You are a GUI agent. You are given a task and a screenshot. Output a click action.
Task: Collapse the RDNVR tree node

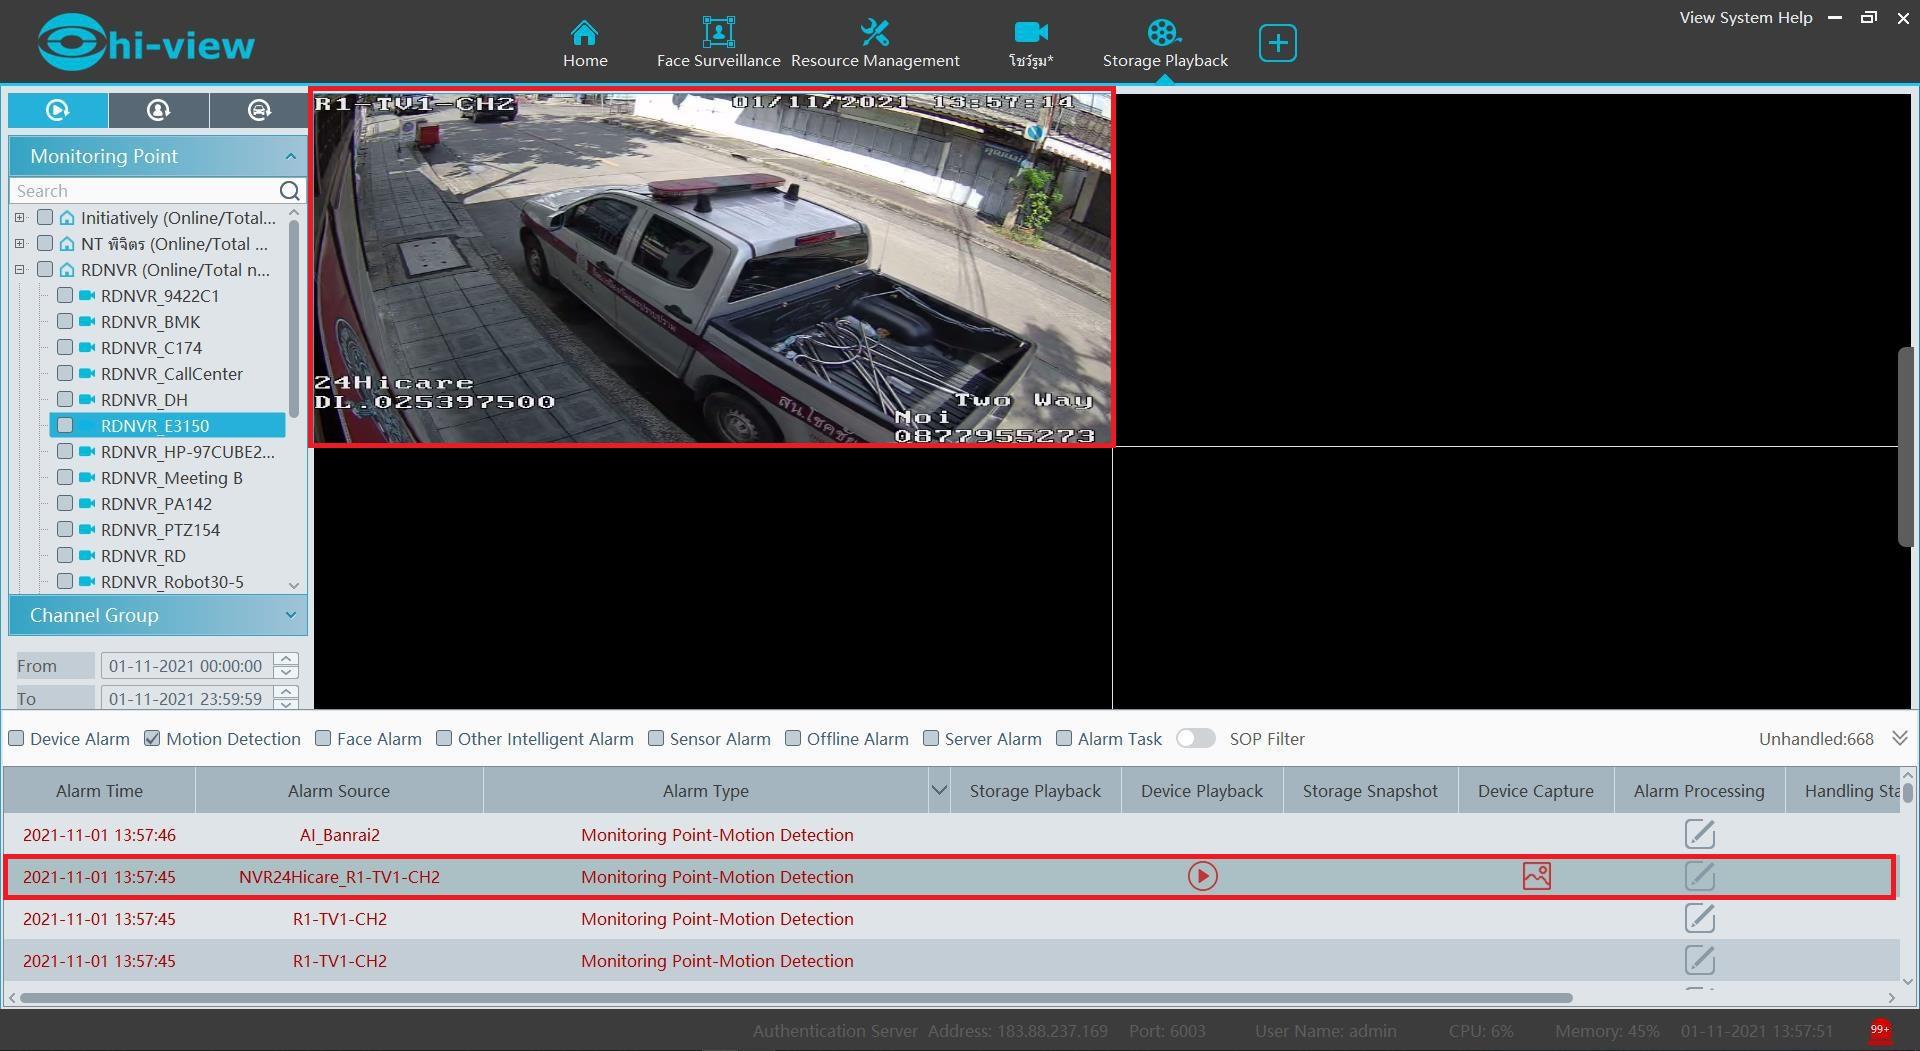pos(20,270)
